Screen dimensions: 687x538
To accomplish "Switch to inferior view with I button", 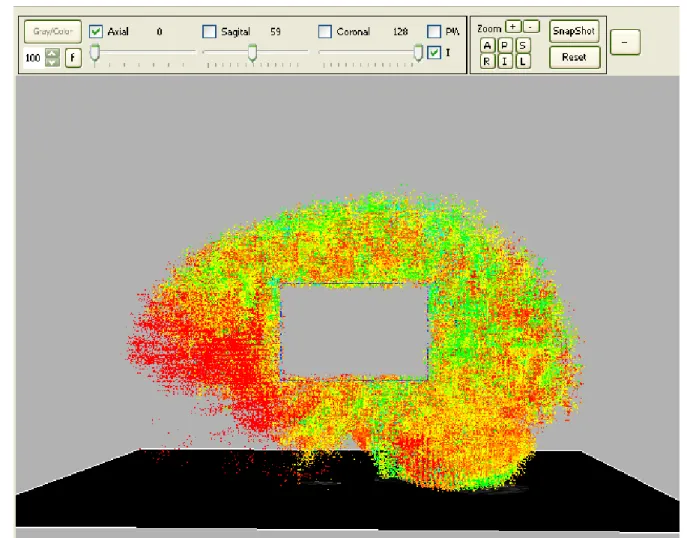I will point(505,61).
